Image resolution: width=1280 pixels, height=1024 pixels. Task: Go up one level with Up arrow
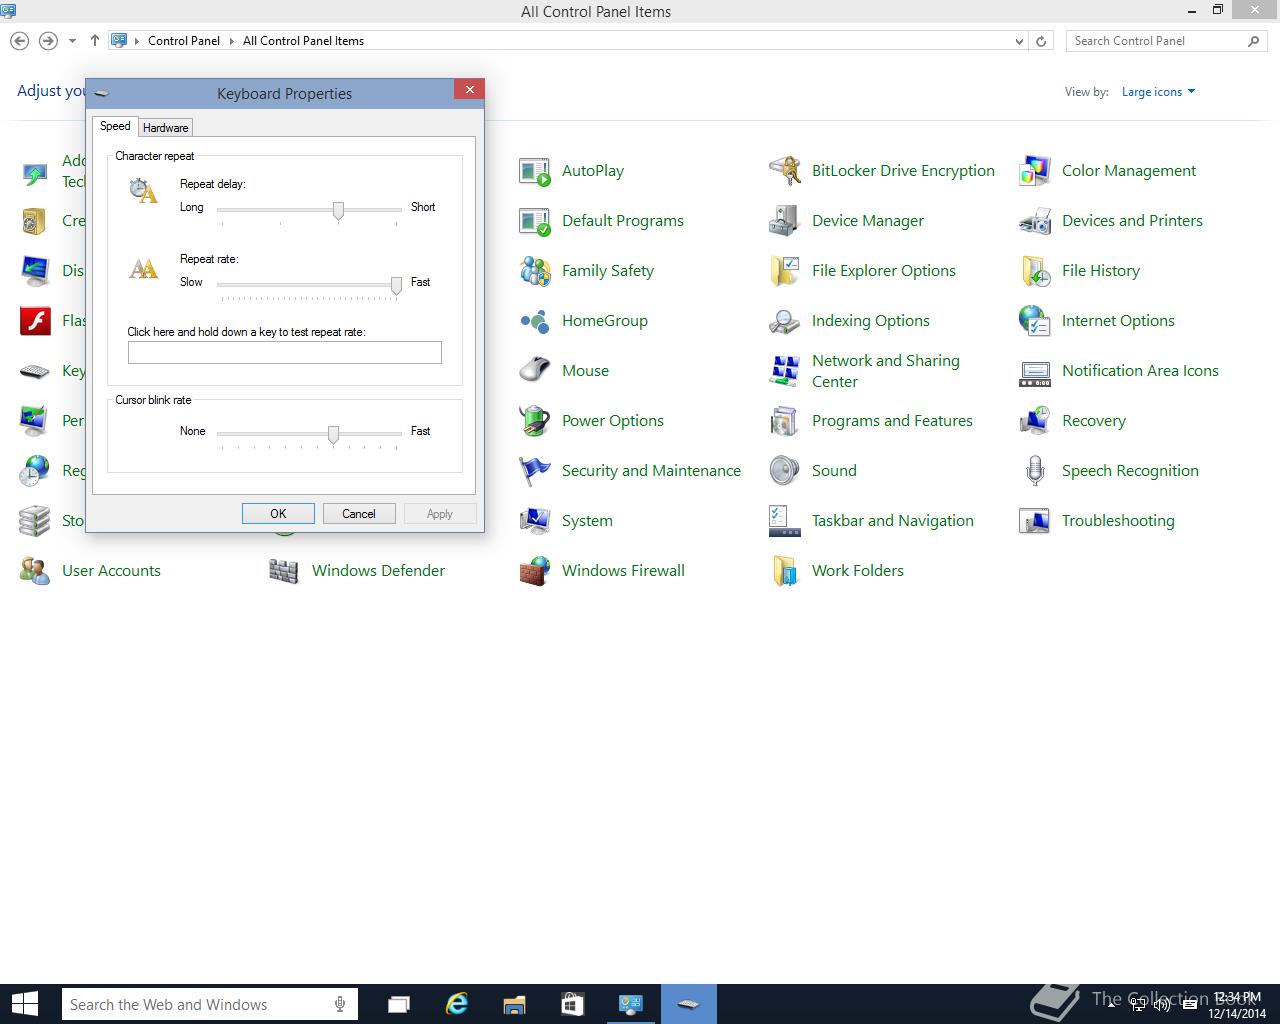point(94,41)
